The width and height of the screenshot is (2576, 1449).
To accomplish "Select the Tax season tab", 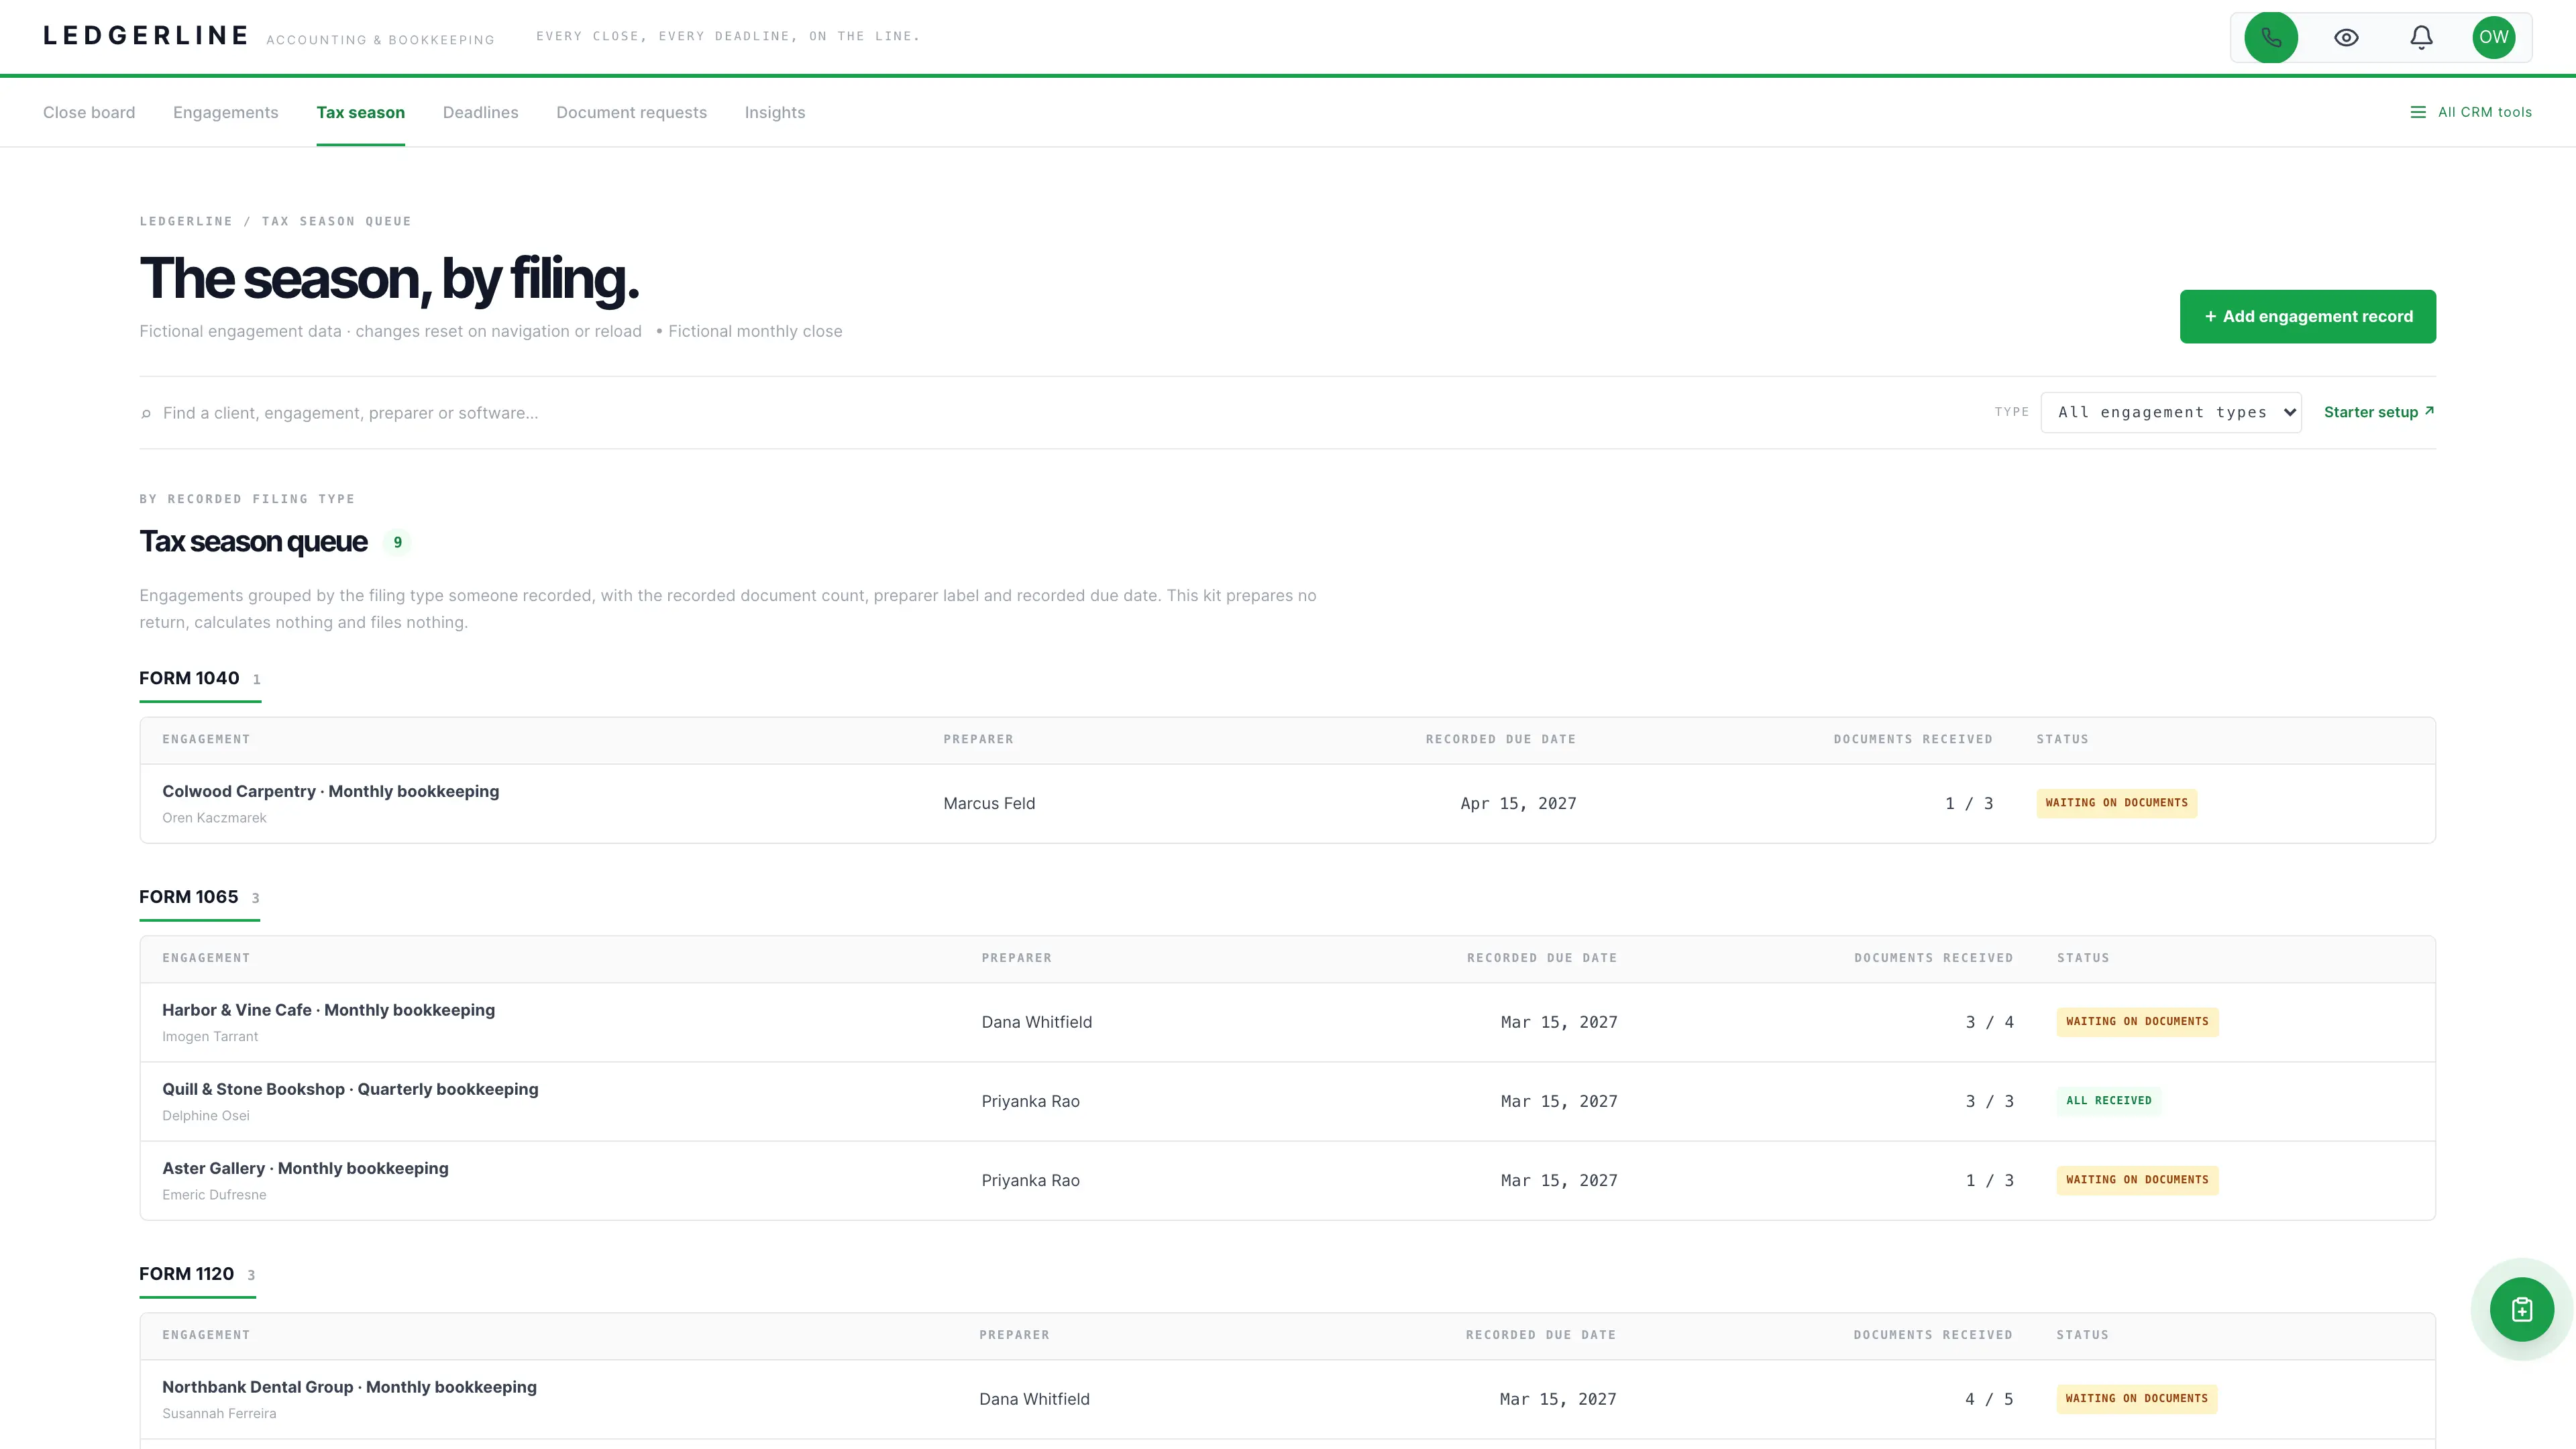I will 361,112.
